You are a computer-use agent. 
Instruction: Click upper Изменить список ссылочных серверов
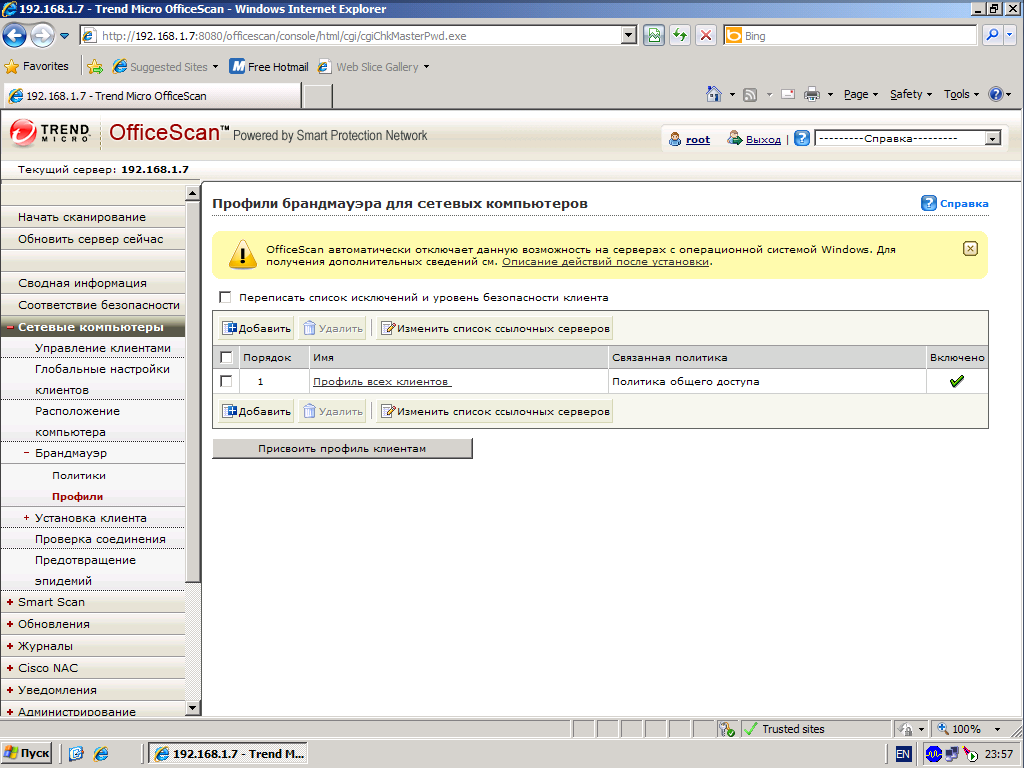pos(495,328)
